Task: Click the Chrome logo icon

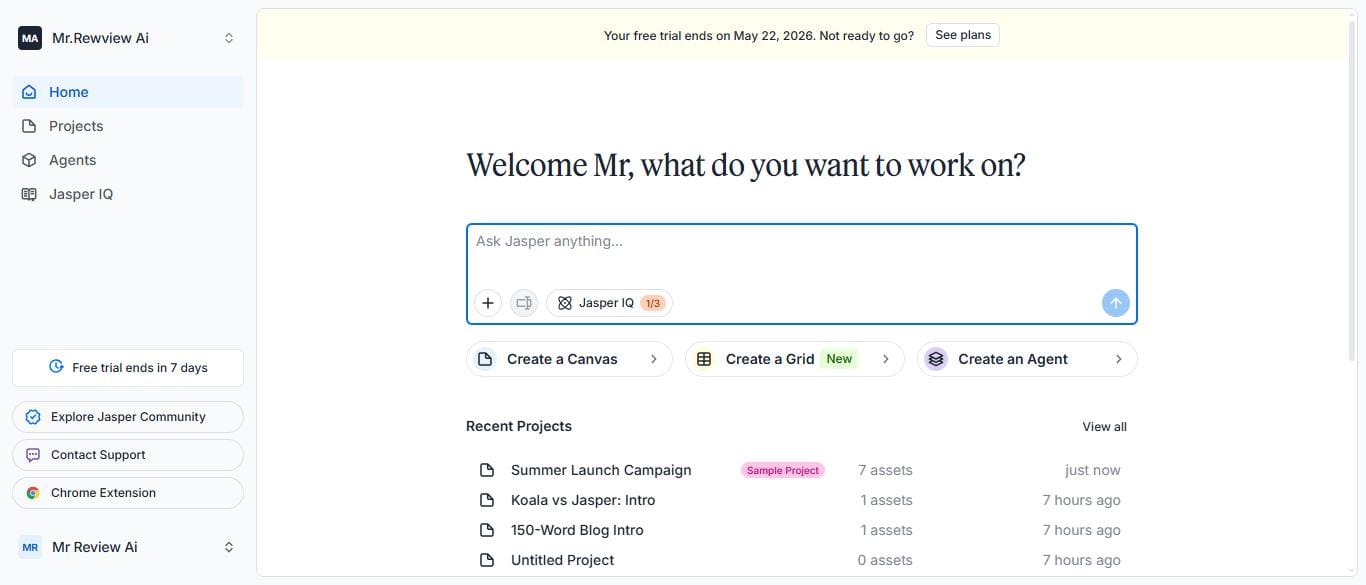Action: (33, 493)
